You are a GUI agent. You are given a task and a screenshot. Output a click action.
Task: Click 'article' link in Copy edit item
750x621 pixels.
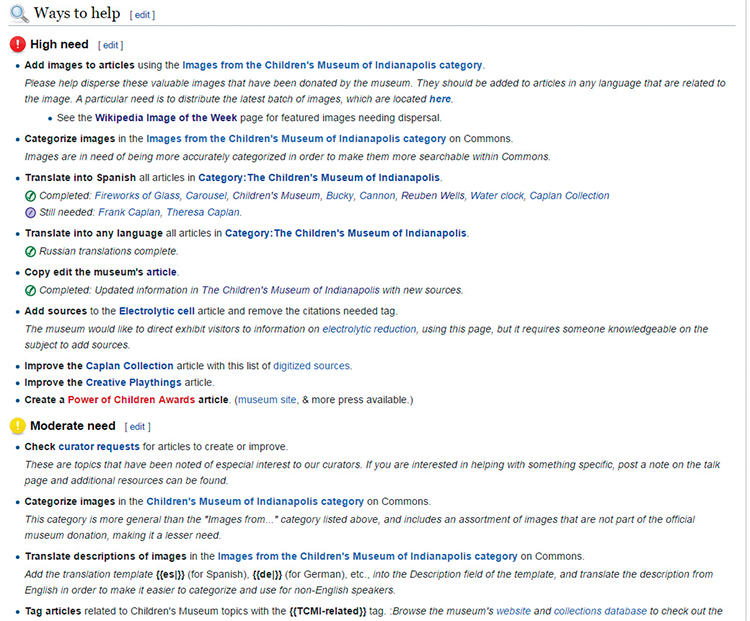(161, 272)
